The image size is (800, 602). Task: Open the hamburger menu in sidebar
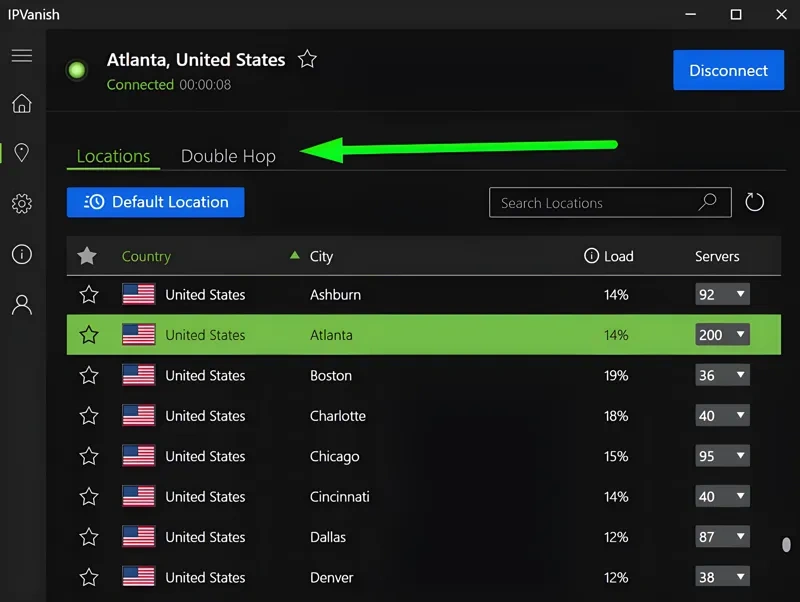point(22,55)
